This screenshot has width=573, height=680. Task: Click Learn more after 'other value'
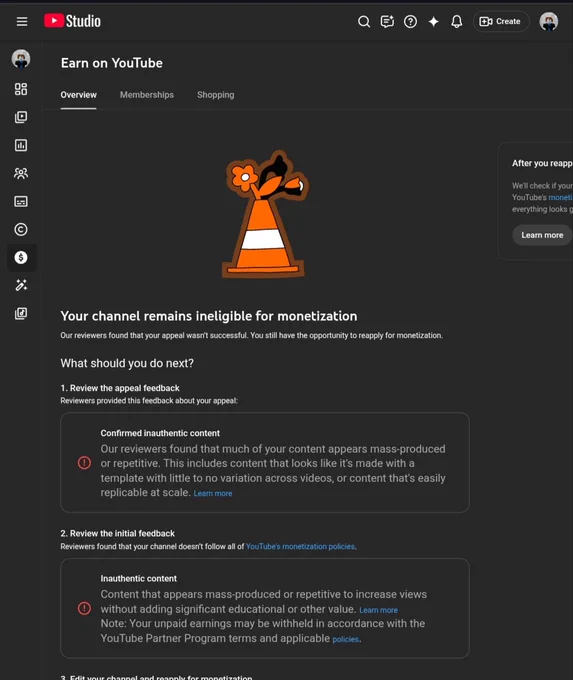tap(378, 610)
